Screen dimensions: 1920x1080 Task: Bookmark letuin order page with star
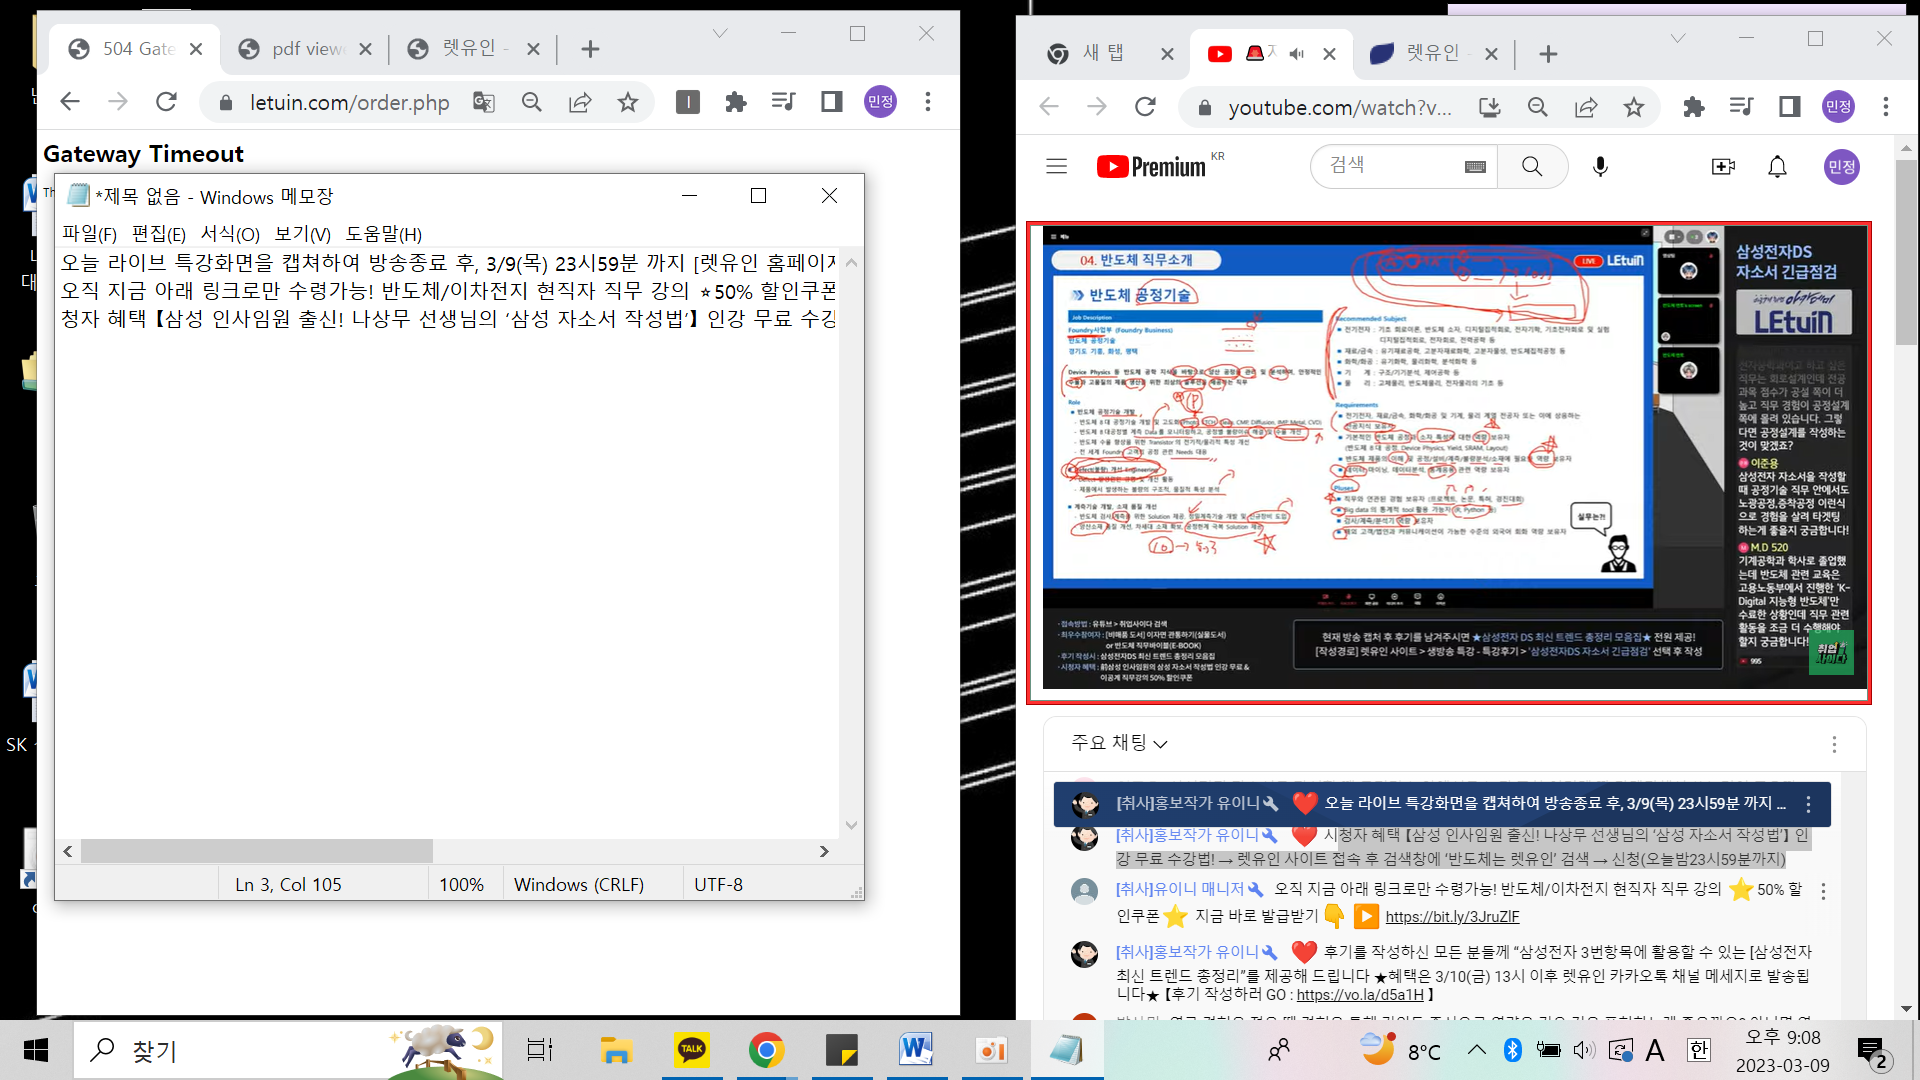pos(628,102)
